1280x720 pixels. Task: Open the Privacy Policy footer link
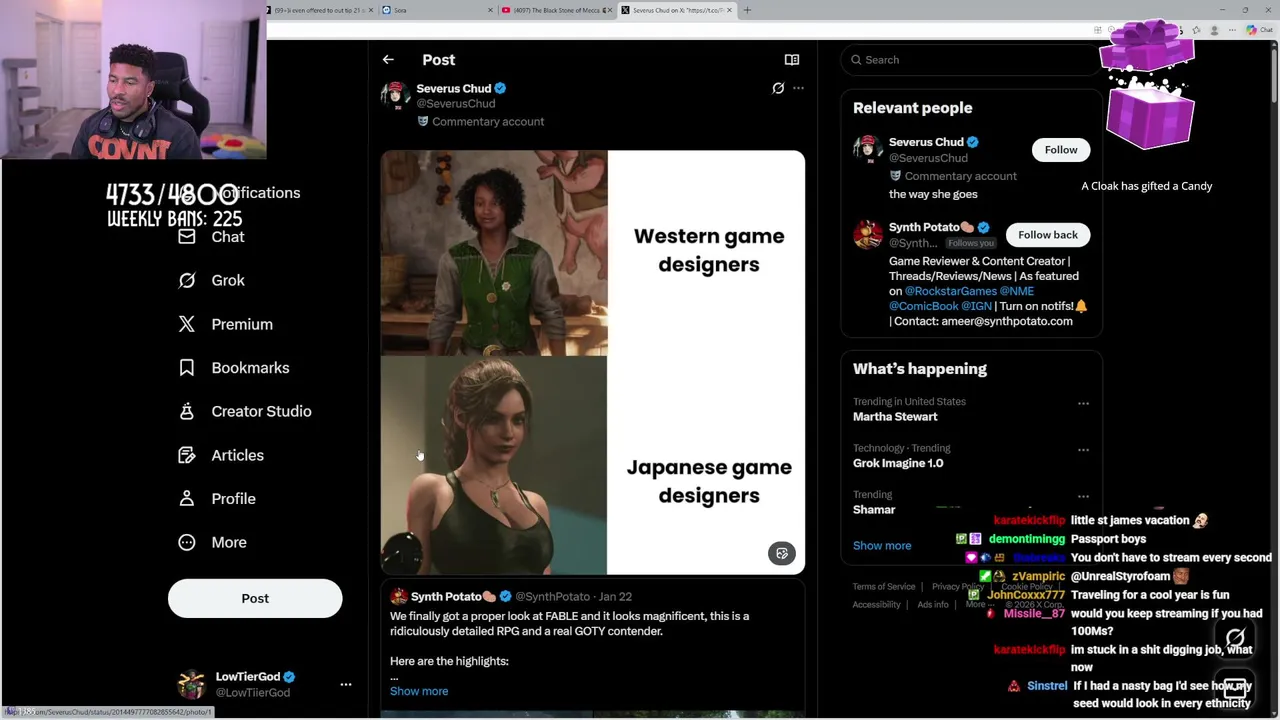tap(958, 587)
